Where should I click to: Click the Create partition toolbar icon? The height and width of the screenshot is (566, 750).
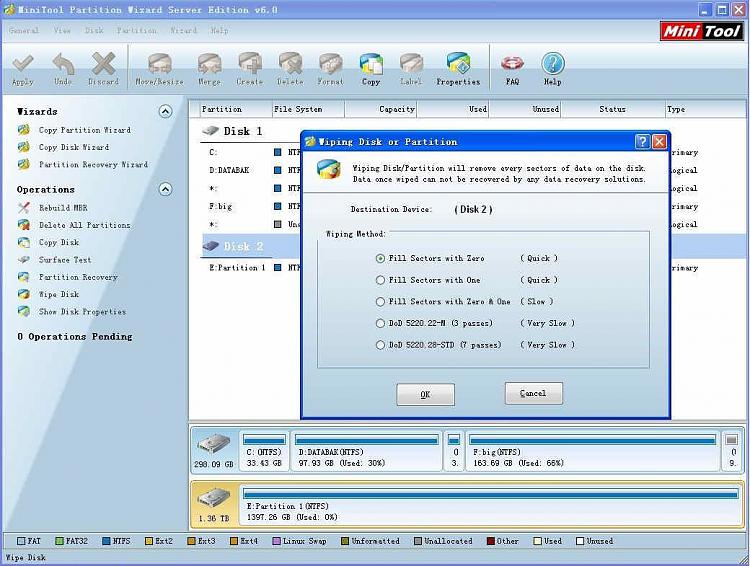250,69
